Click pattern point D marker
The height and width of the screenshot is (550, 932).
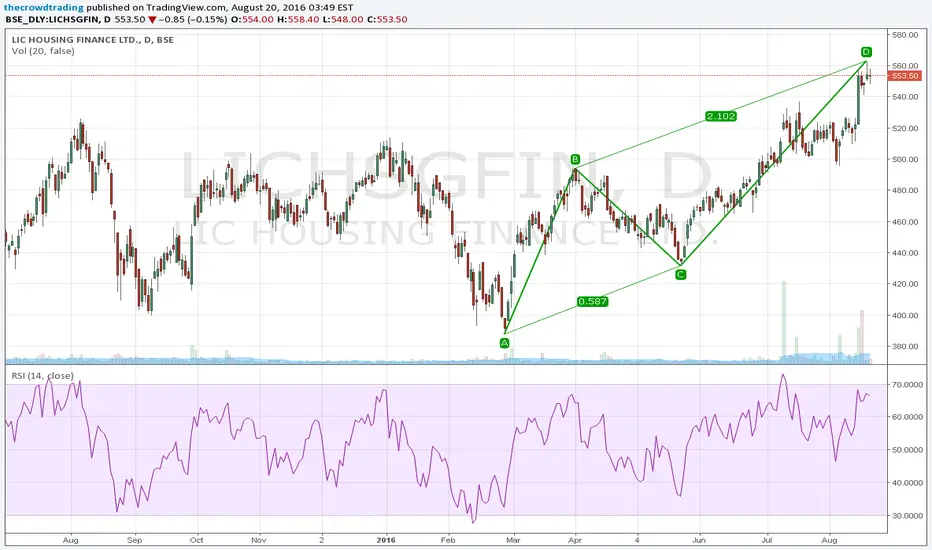(x=866, y=52)
